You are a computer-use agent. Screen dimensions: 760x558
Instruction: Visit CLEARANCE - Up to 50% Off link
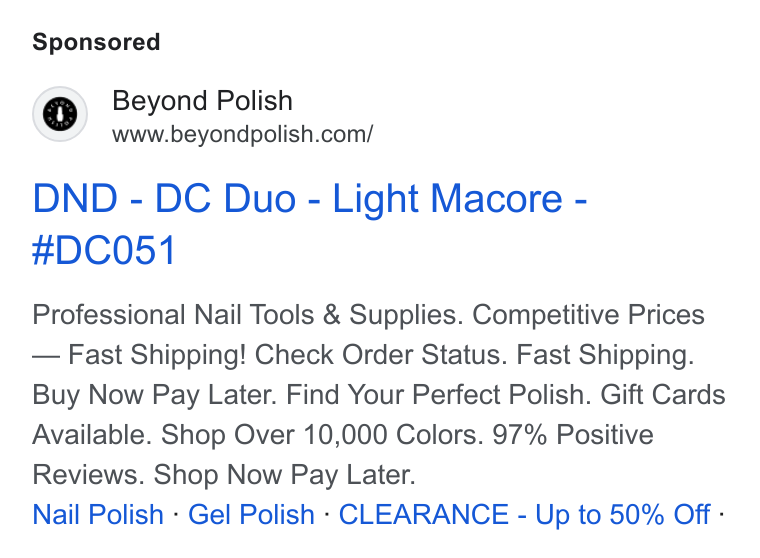tap(524, 514)
